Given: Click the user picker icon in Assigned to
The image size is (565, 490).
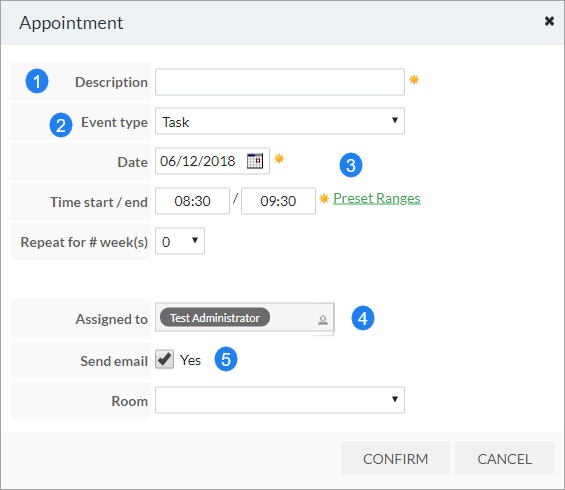Looking at the screenshot, I should [323, 320].
